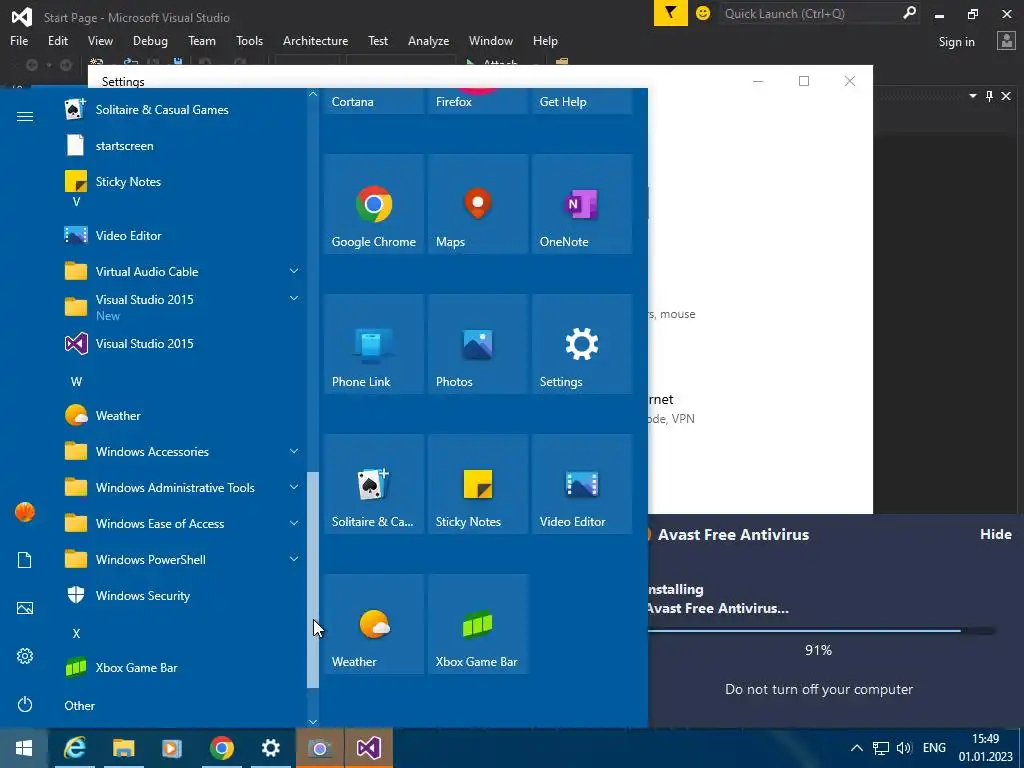Open the clock and date flyout
1024x768 pixels.
pyautogui.click(x=985, y=748)
